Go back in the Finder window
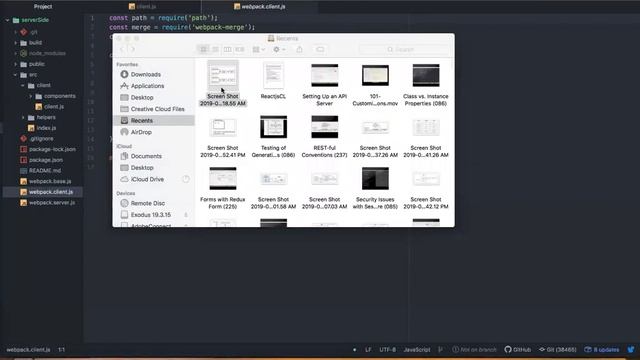The width and height of the screenshot is (640, 360). click(122, 49)
